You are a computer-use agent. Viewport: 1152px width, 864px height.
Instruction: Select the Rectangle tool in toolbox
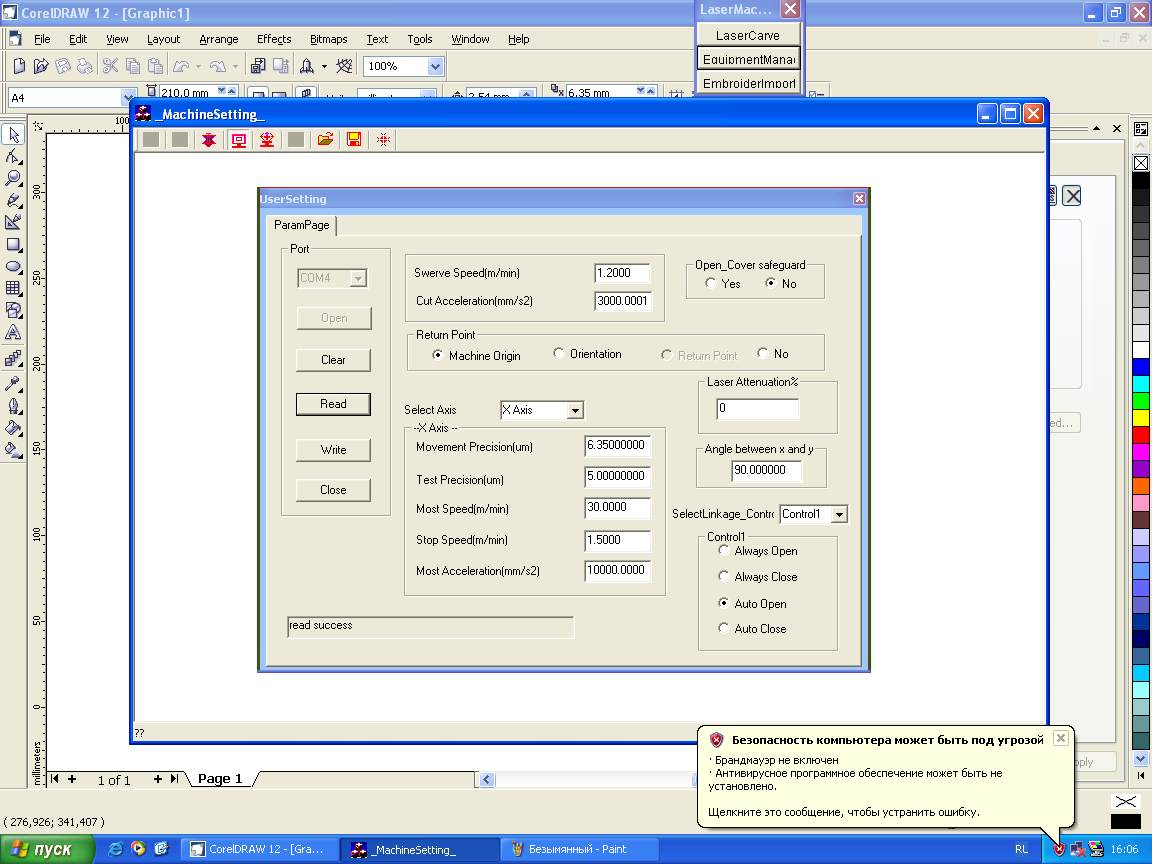pyautogui.click(x=14, y=244)
